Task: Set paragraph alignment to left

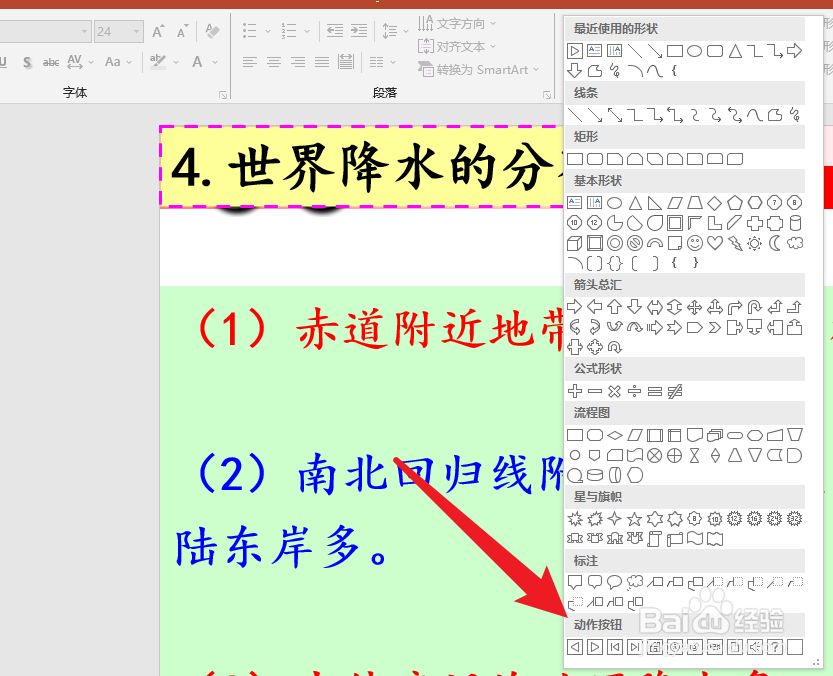Action: 250,62
